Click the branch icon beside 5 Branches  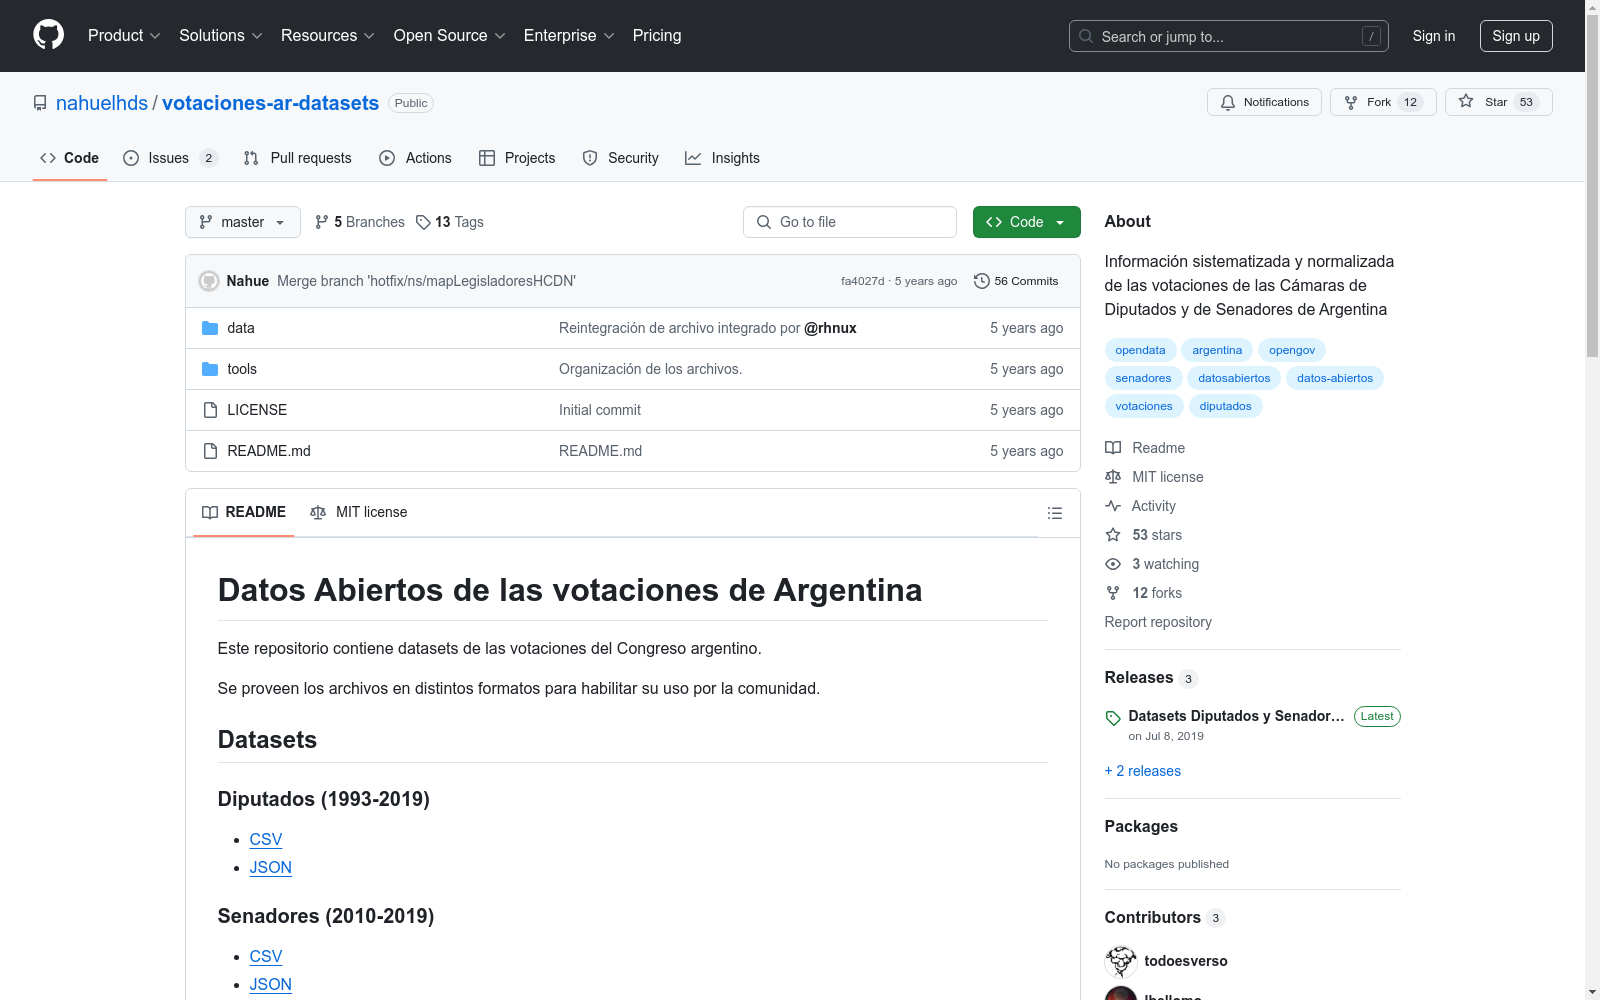coord(322,222)
